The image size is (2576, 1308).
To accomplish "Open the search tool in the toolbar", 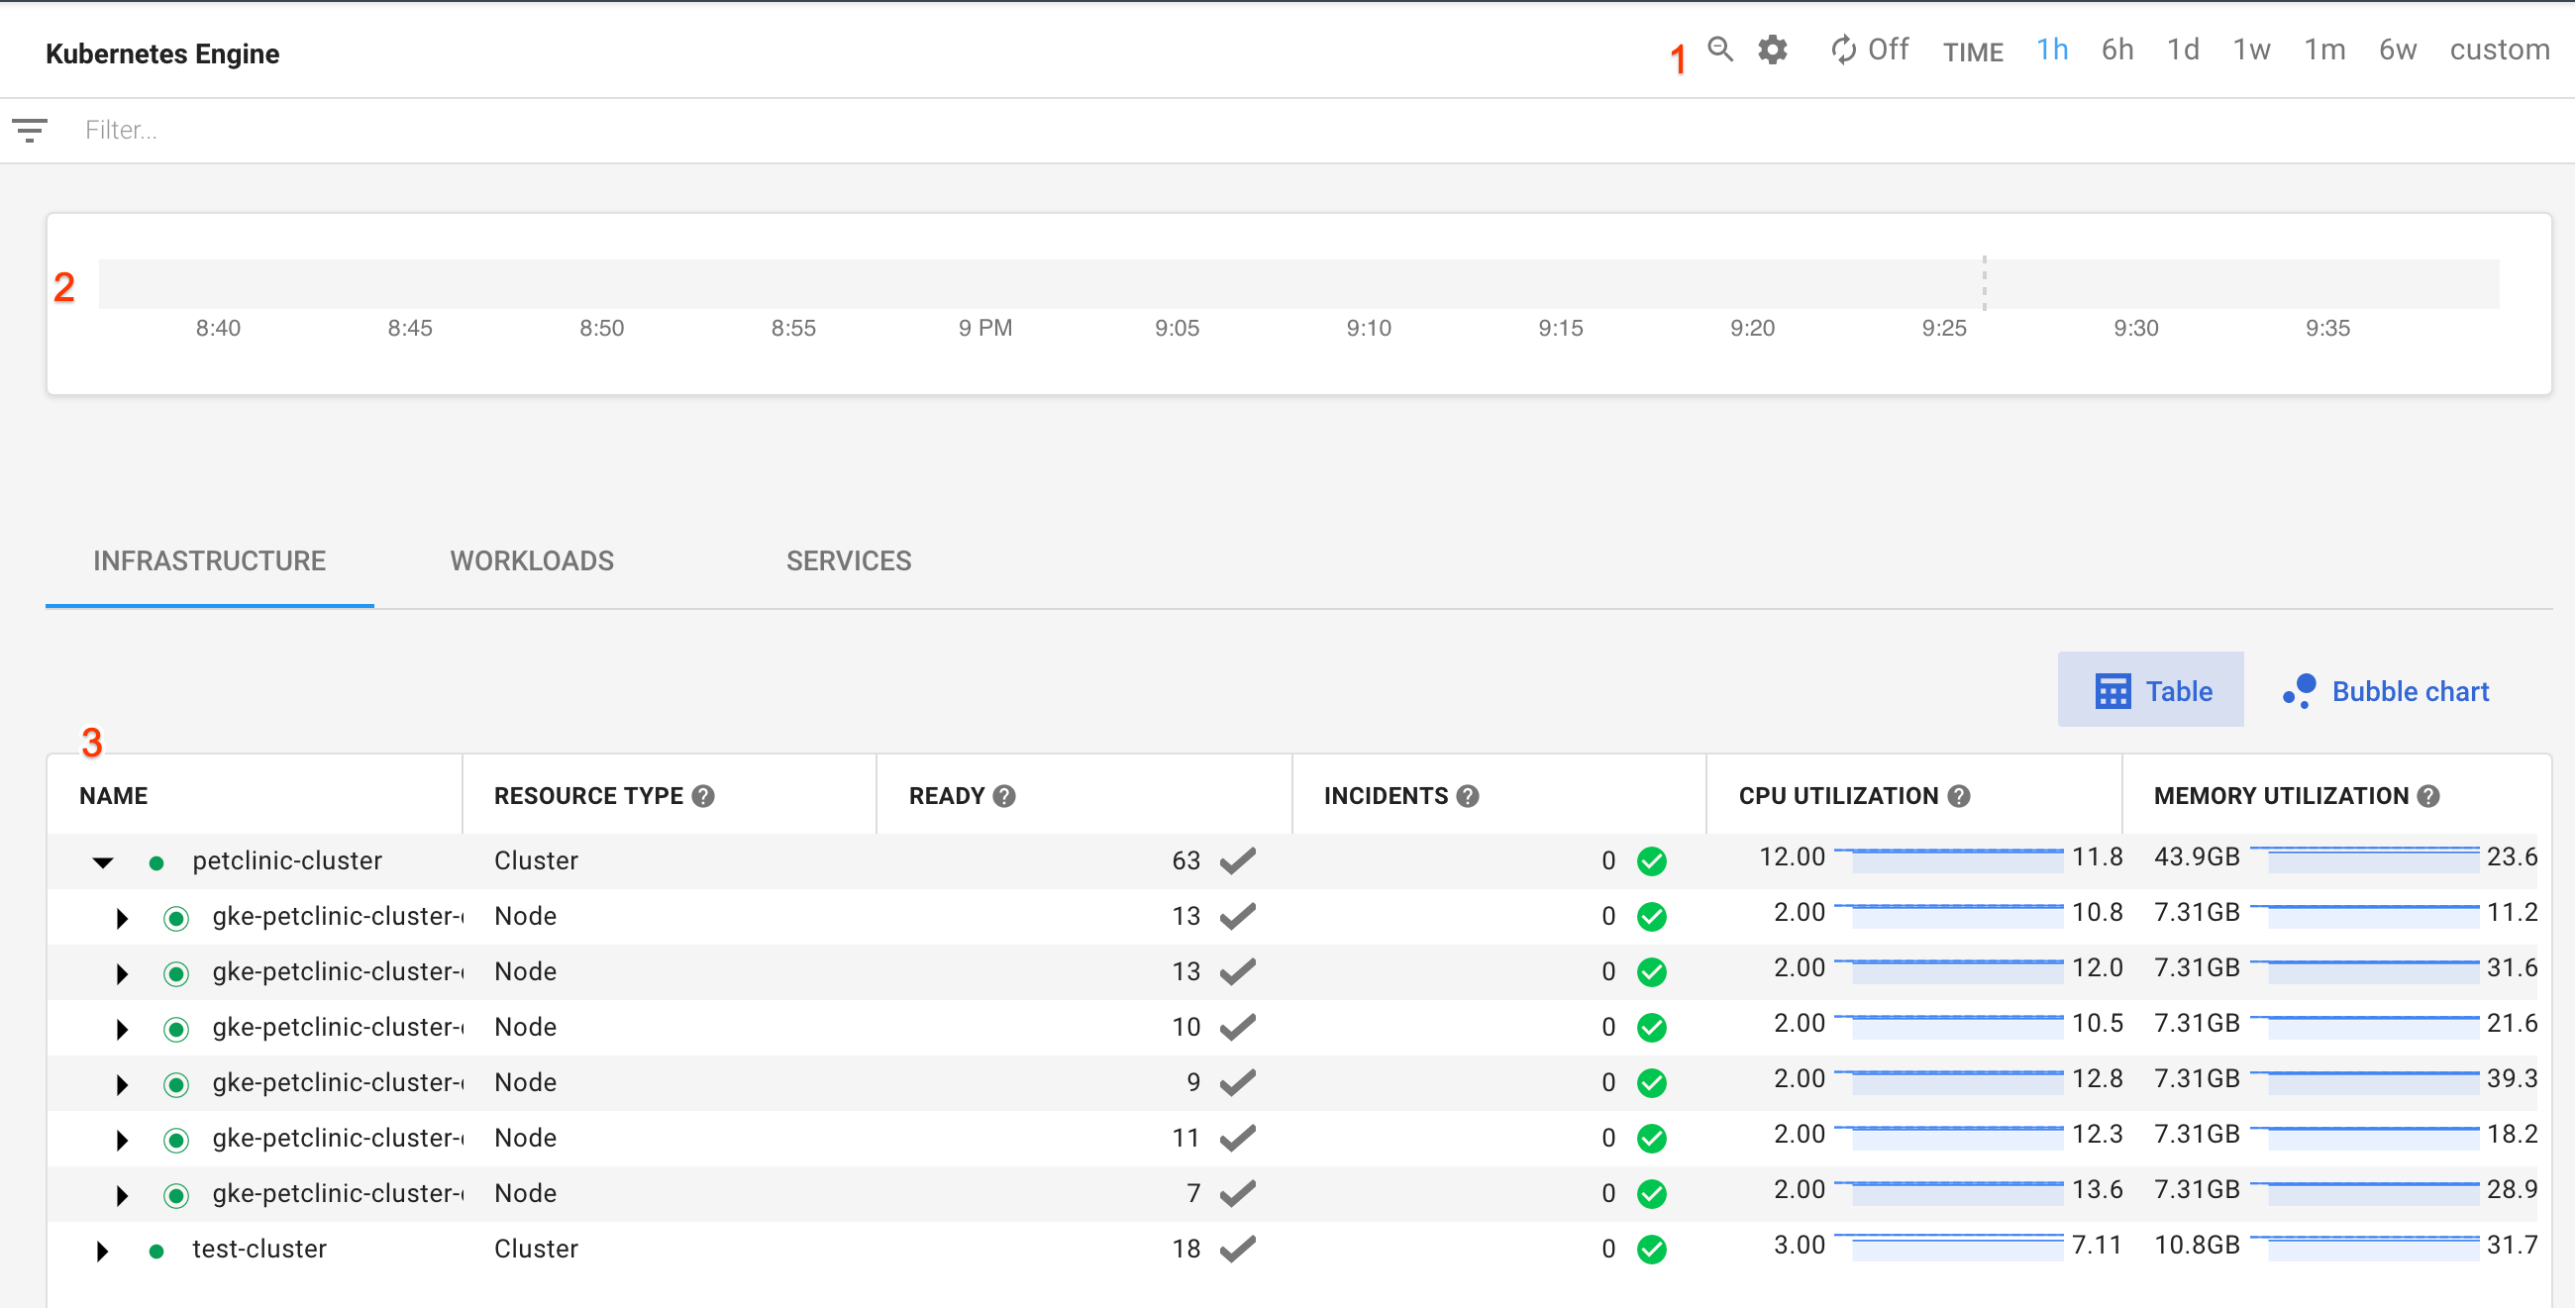I will pyautogui.click(x=1720, y=49).
